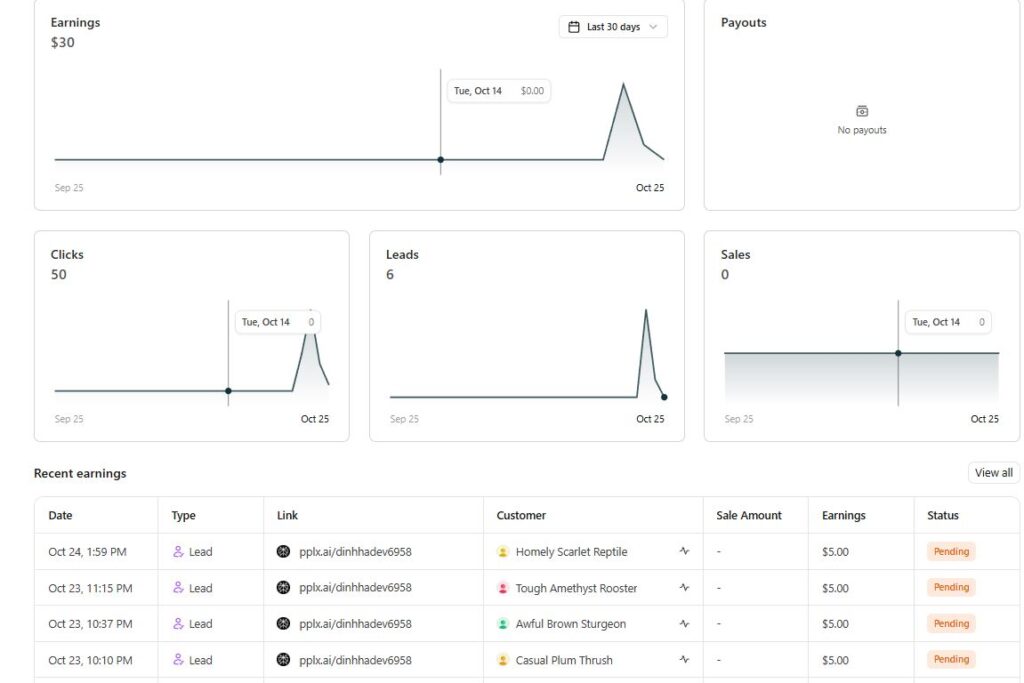Click the Pending status badge for Oct 24
Viewport: 1024px width, 683px height.
(x=950, y=551)
